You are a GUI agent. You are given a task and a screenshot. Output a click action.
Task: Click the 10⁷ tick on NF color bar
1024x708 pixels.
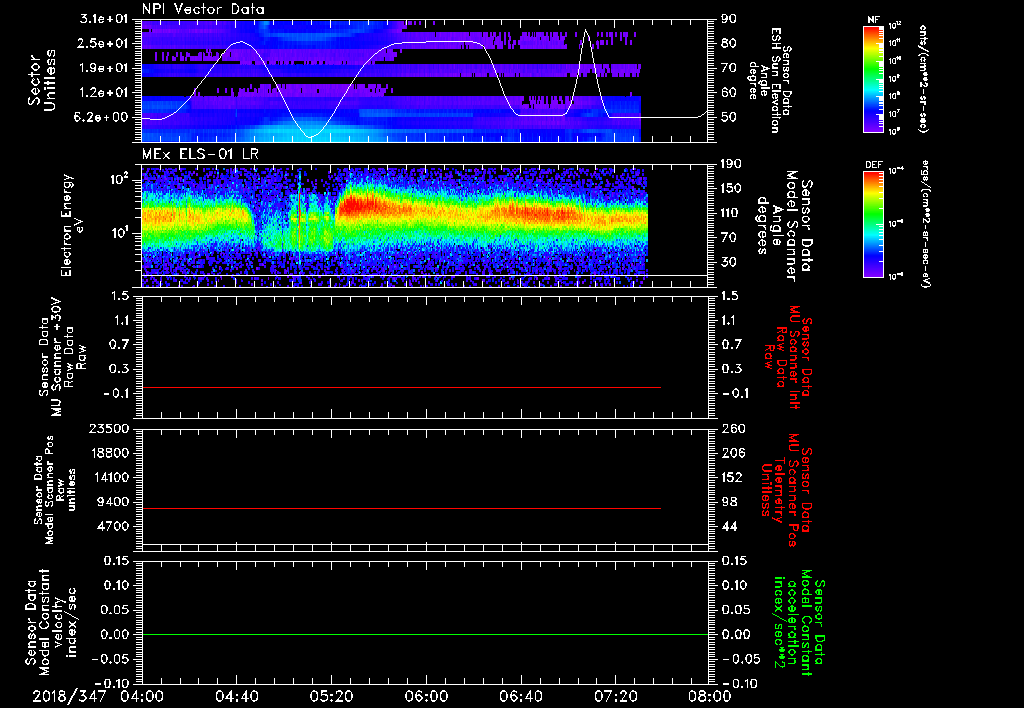[895, 114]
